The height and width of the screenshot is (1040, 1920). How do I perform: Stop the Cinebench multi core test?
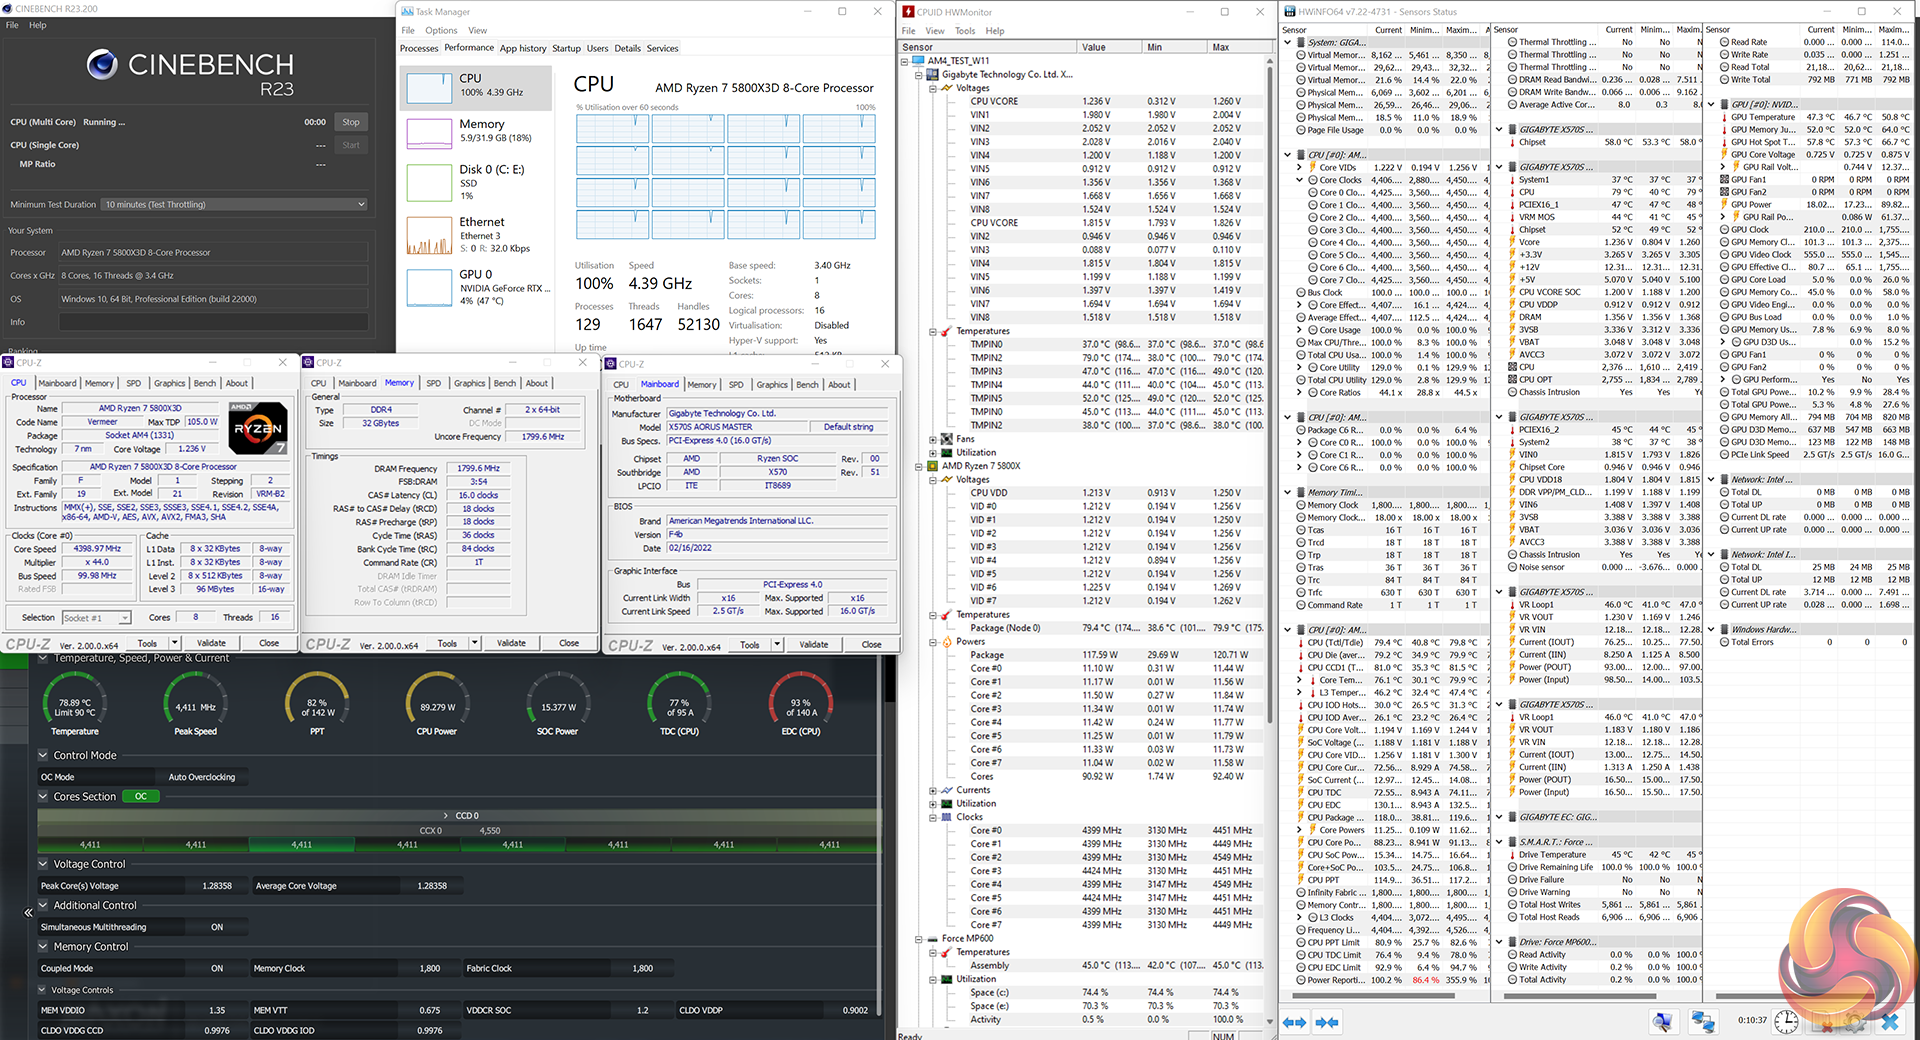pyautogui.click(x=350, y=122)
